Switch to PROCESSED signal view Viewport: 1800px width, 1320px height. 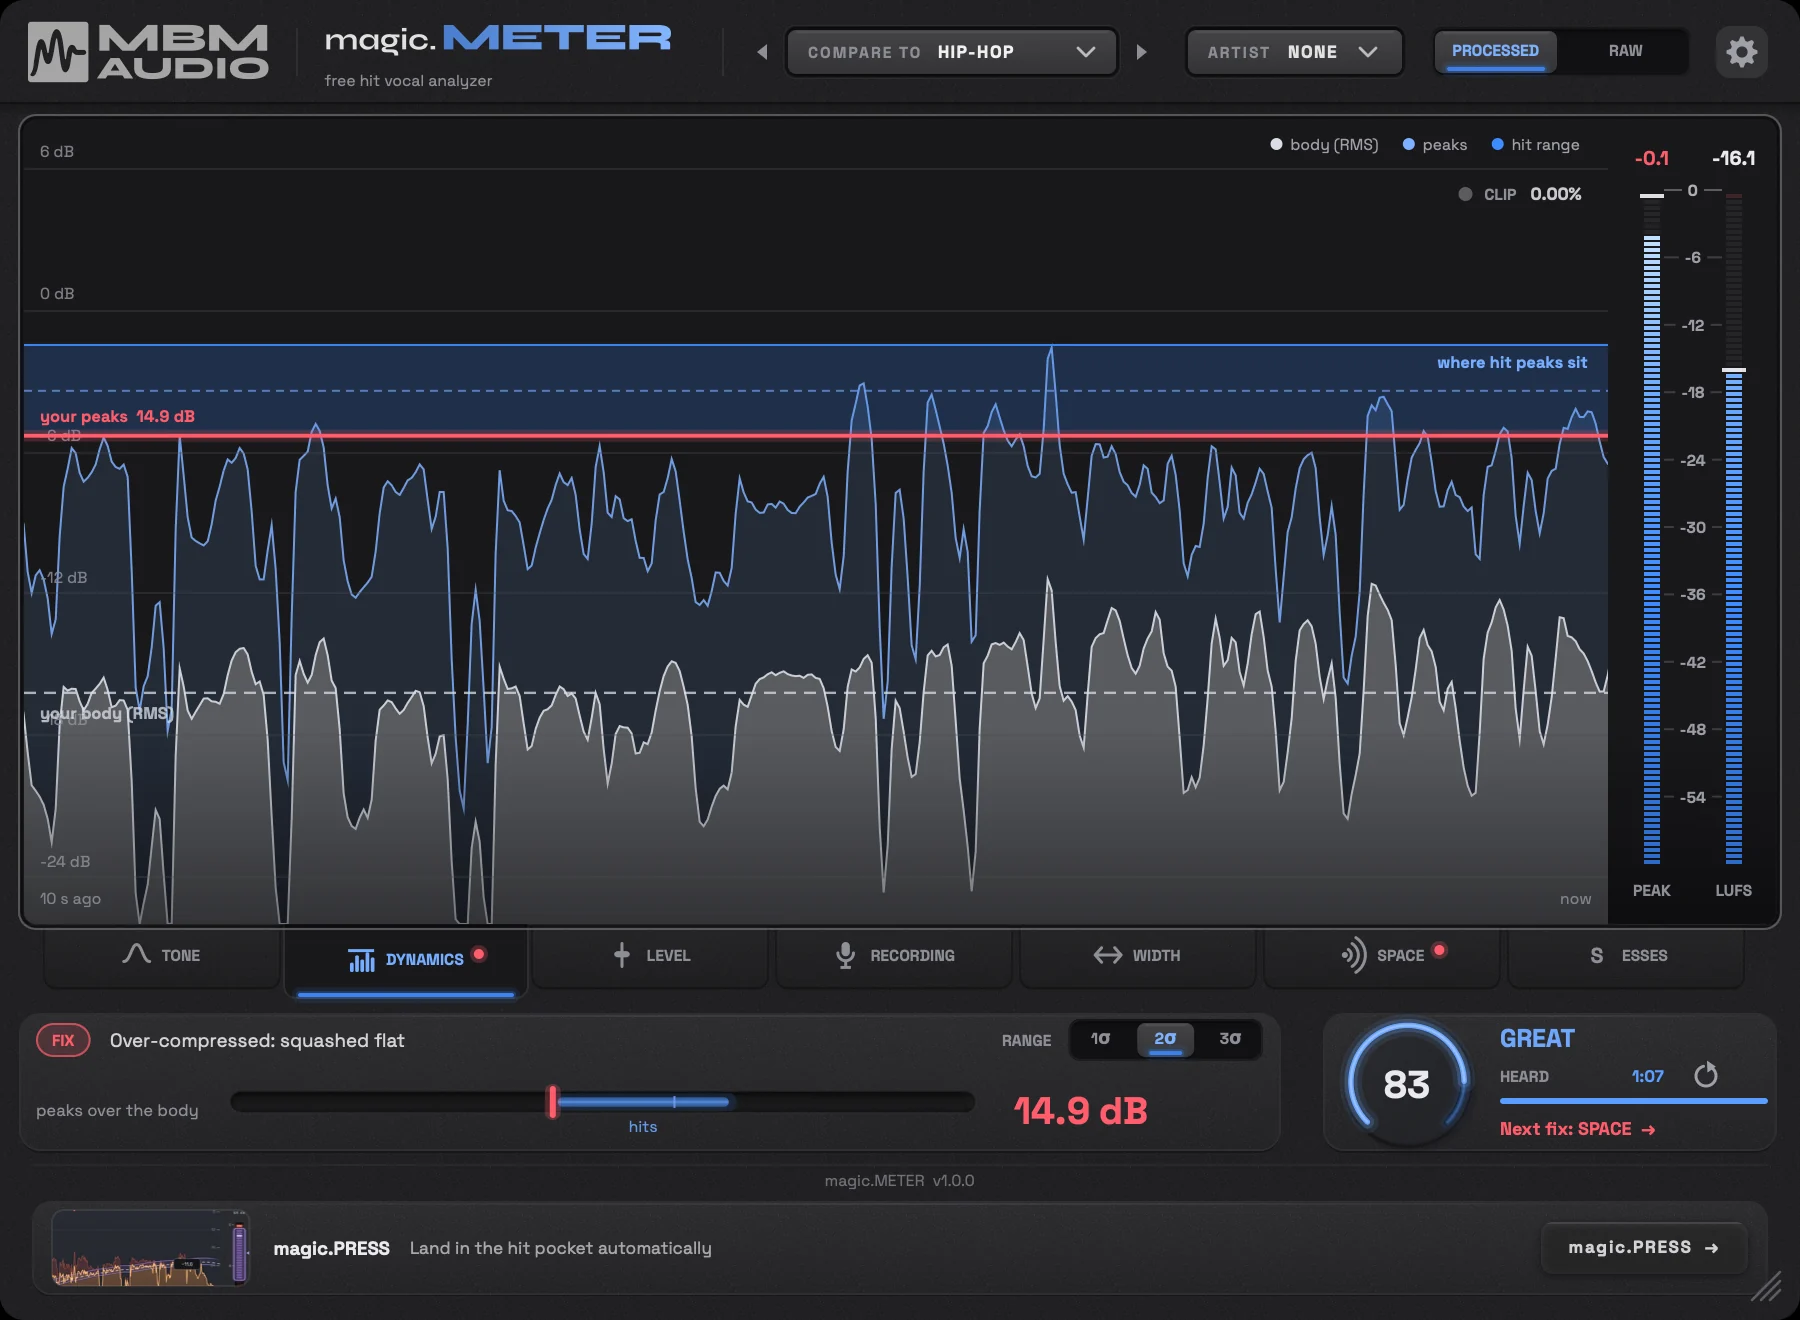[1495, 51]
